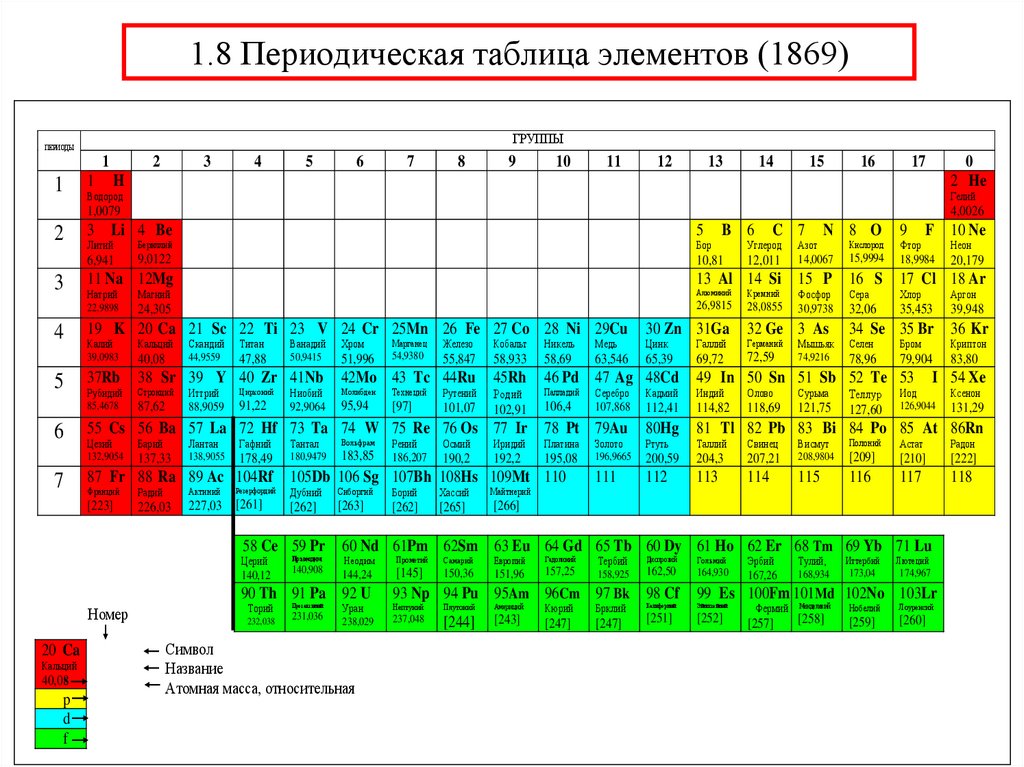Select the iodine cell 'I Иод'
Screen dimensions: 1024x767
click(x=919, y=392)
